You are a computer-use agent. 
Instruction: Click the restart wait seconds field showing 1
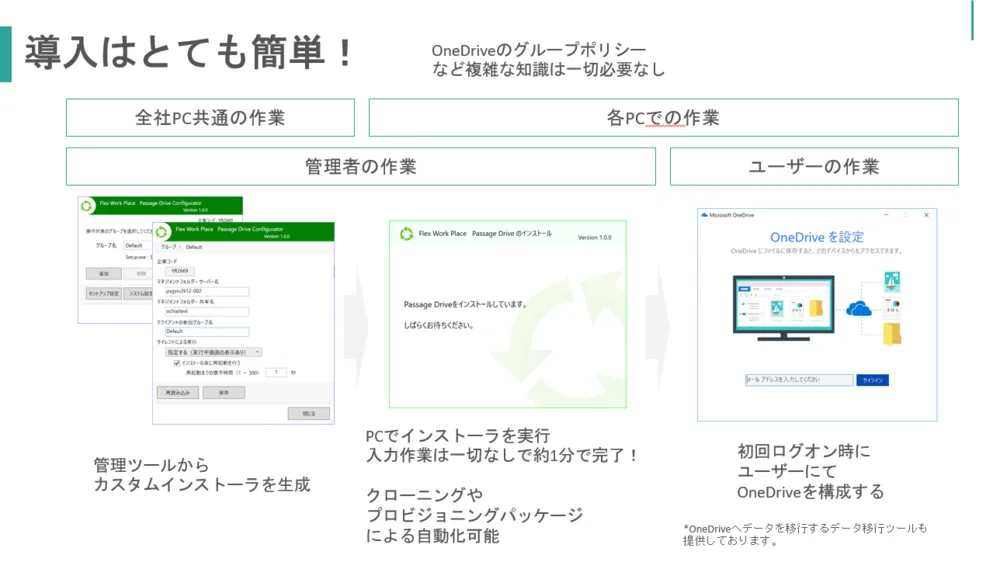[x=276, y=372]
